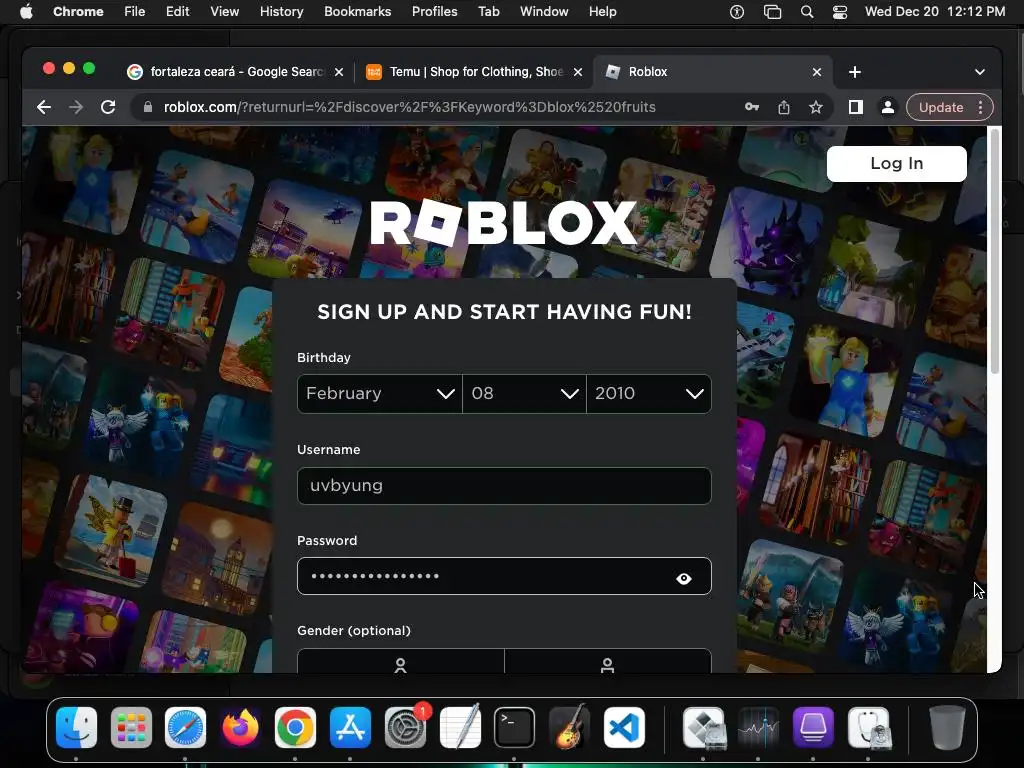Viewport: 1024px width, 768px height.
Task: Click the Username field containing uvbyung
Action: [504, 485]
